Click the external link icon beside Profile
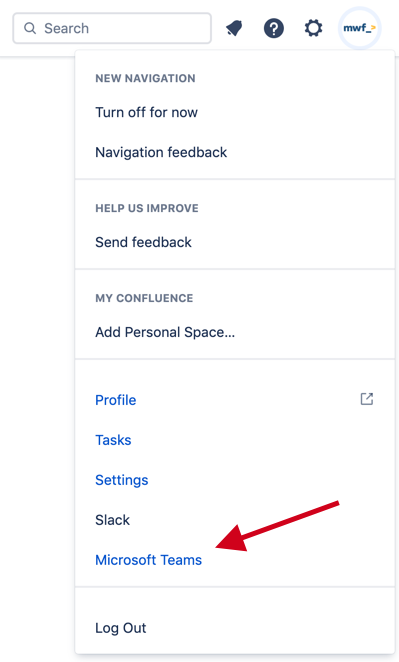399x662 pixels. tap(366, 399)
